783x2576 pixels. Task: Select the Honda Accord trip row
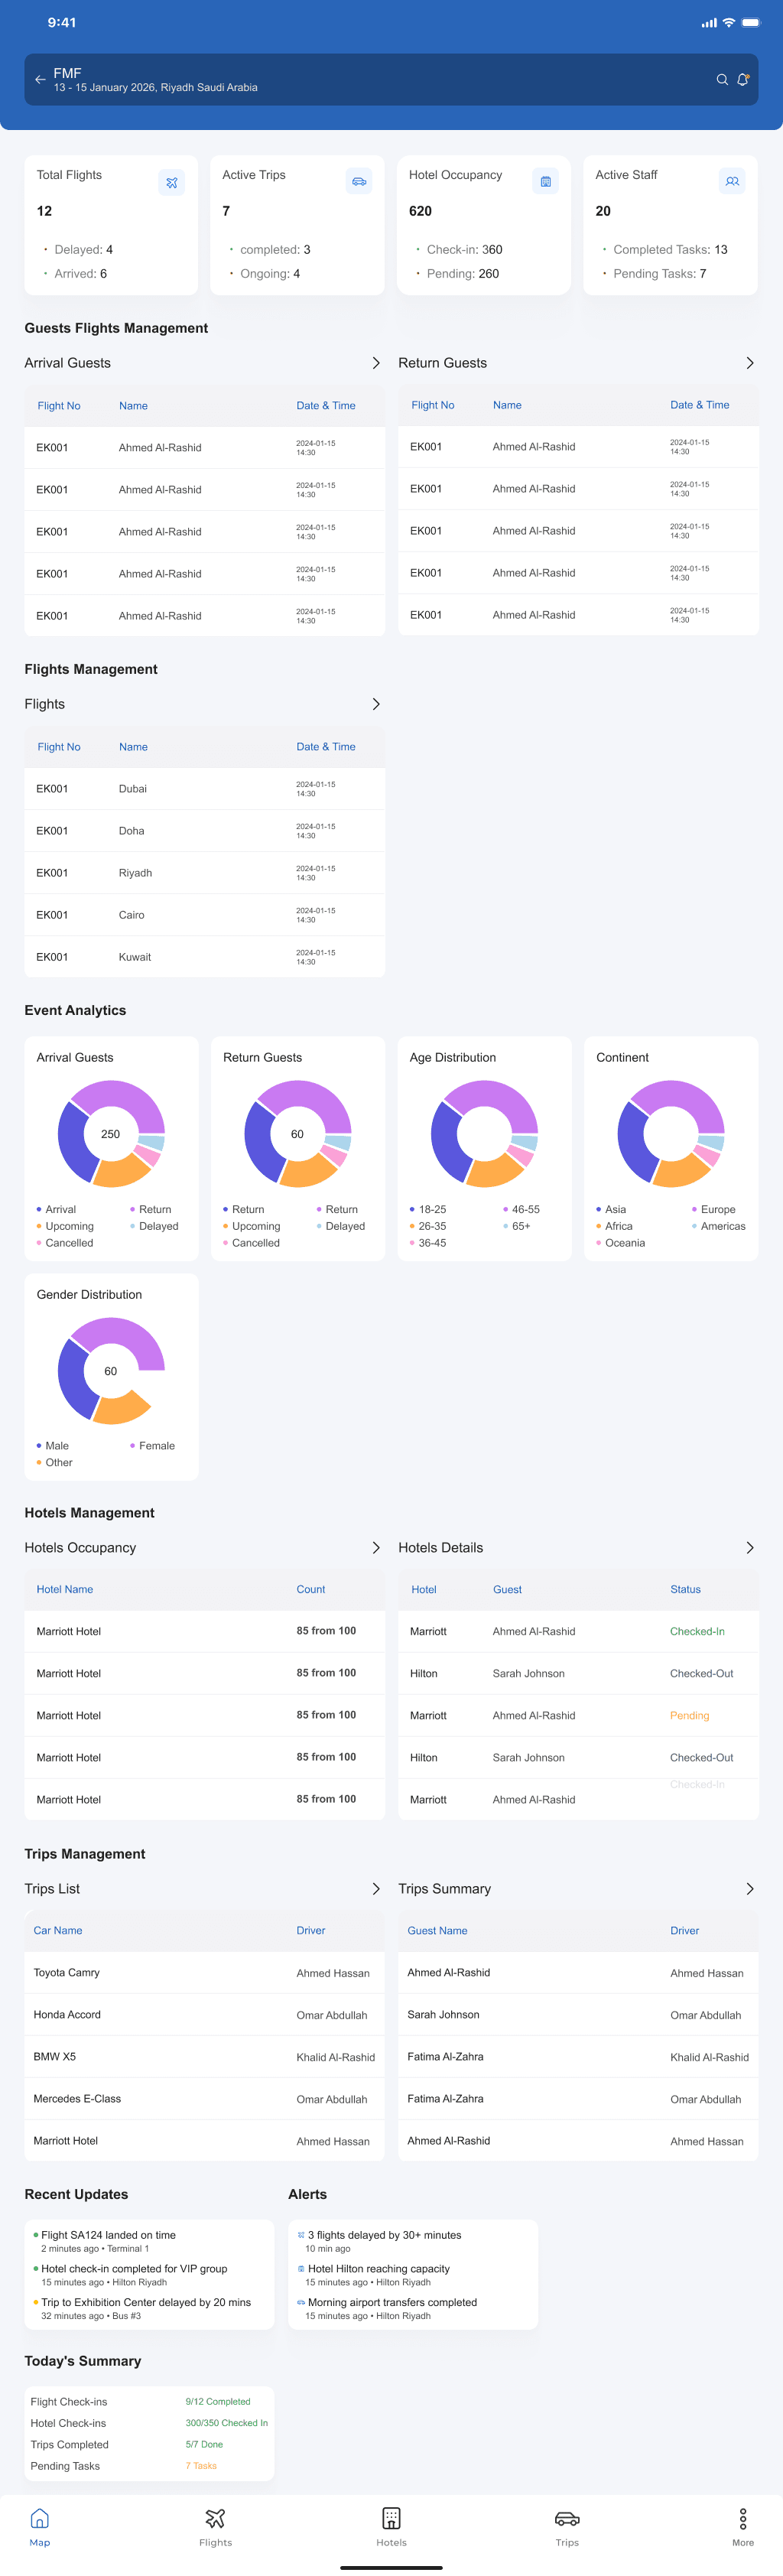point(204,2014)
